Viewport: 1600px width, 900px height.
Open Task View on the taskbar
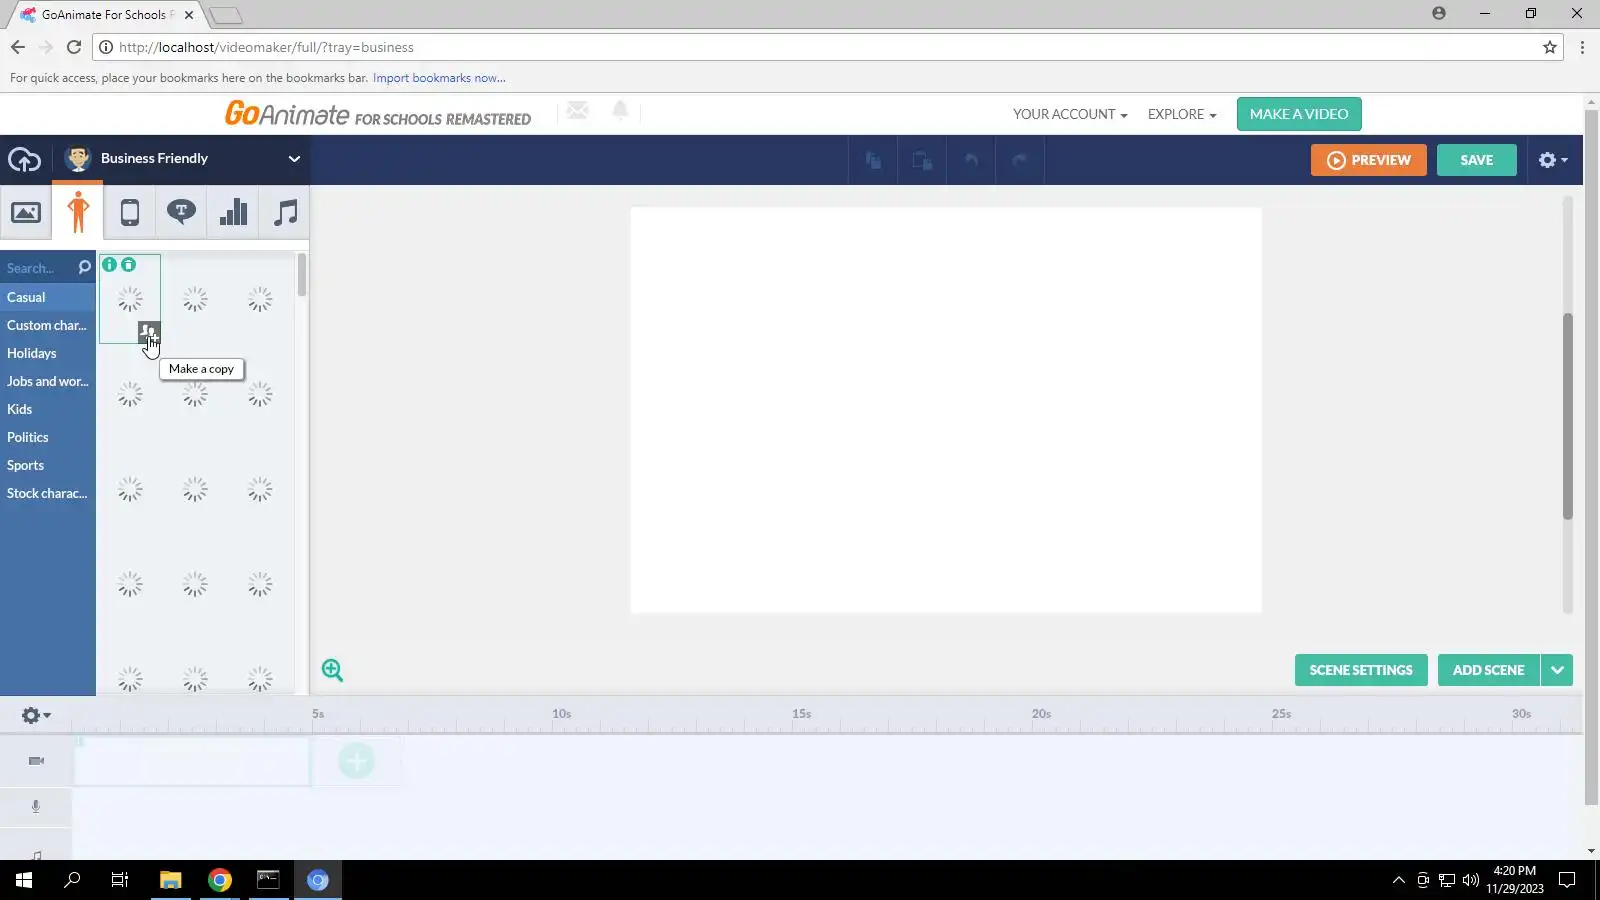pos(120,880)
